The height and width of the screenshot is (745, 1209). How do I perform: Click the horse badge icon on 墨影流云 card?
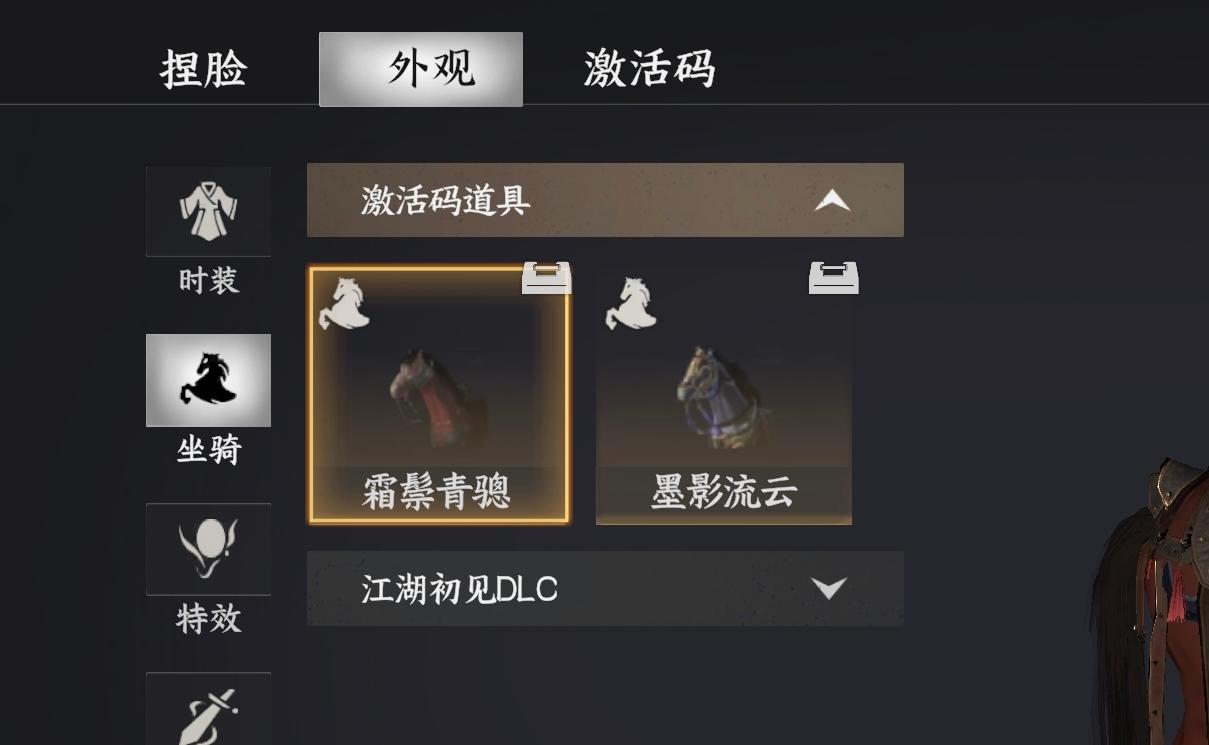(x=630, y=303)
